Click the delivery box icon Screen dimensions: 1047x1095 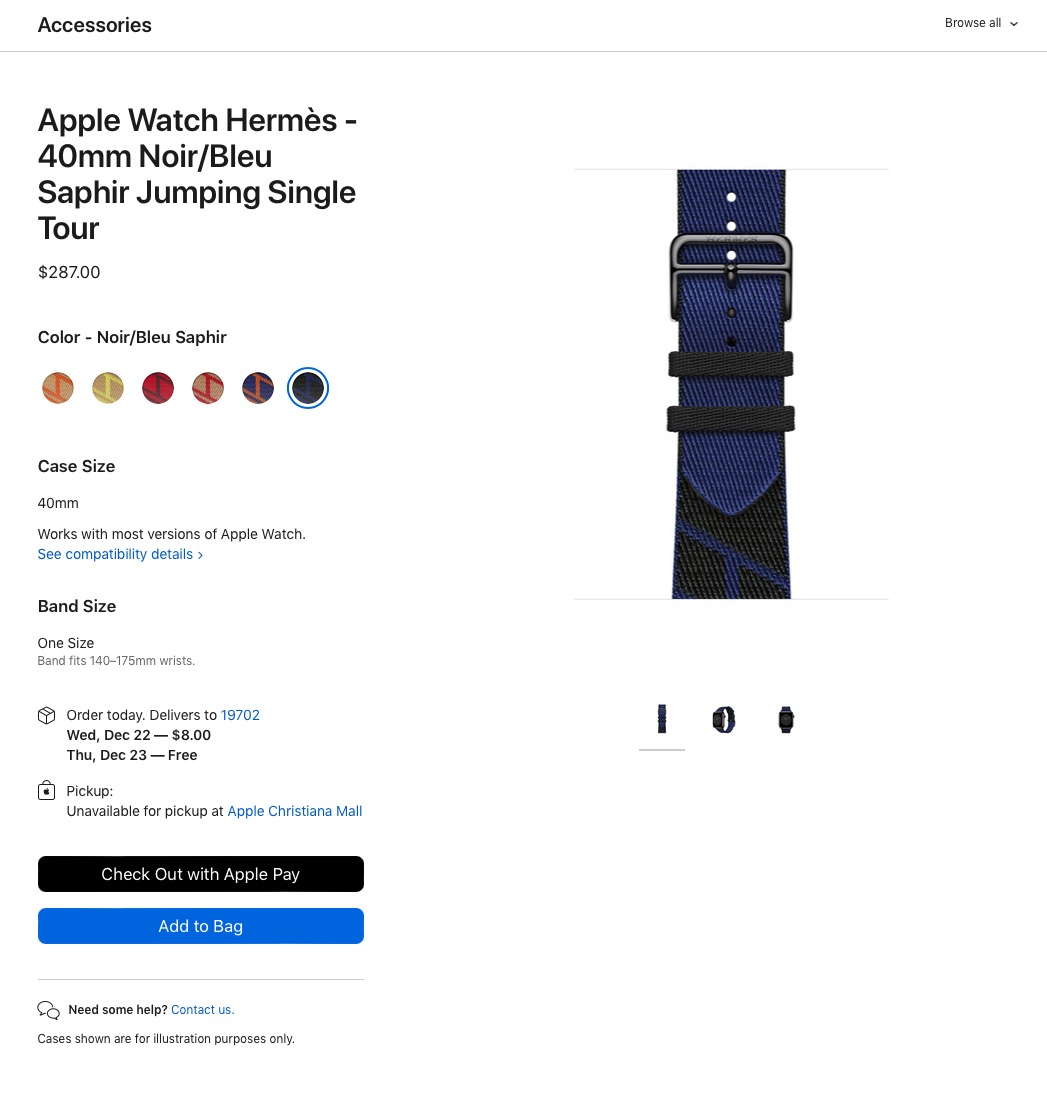tap(46, 716)
